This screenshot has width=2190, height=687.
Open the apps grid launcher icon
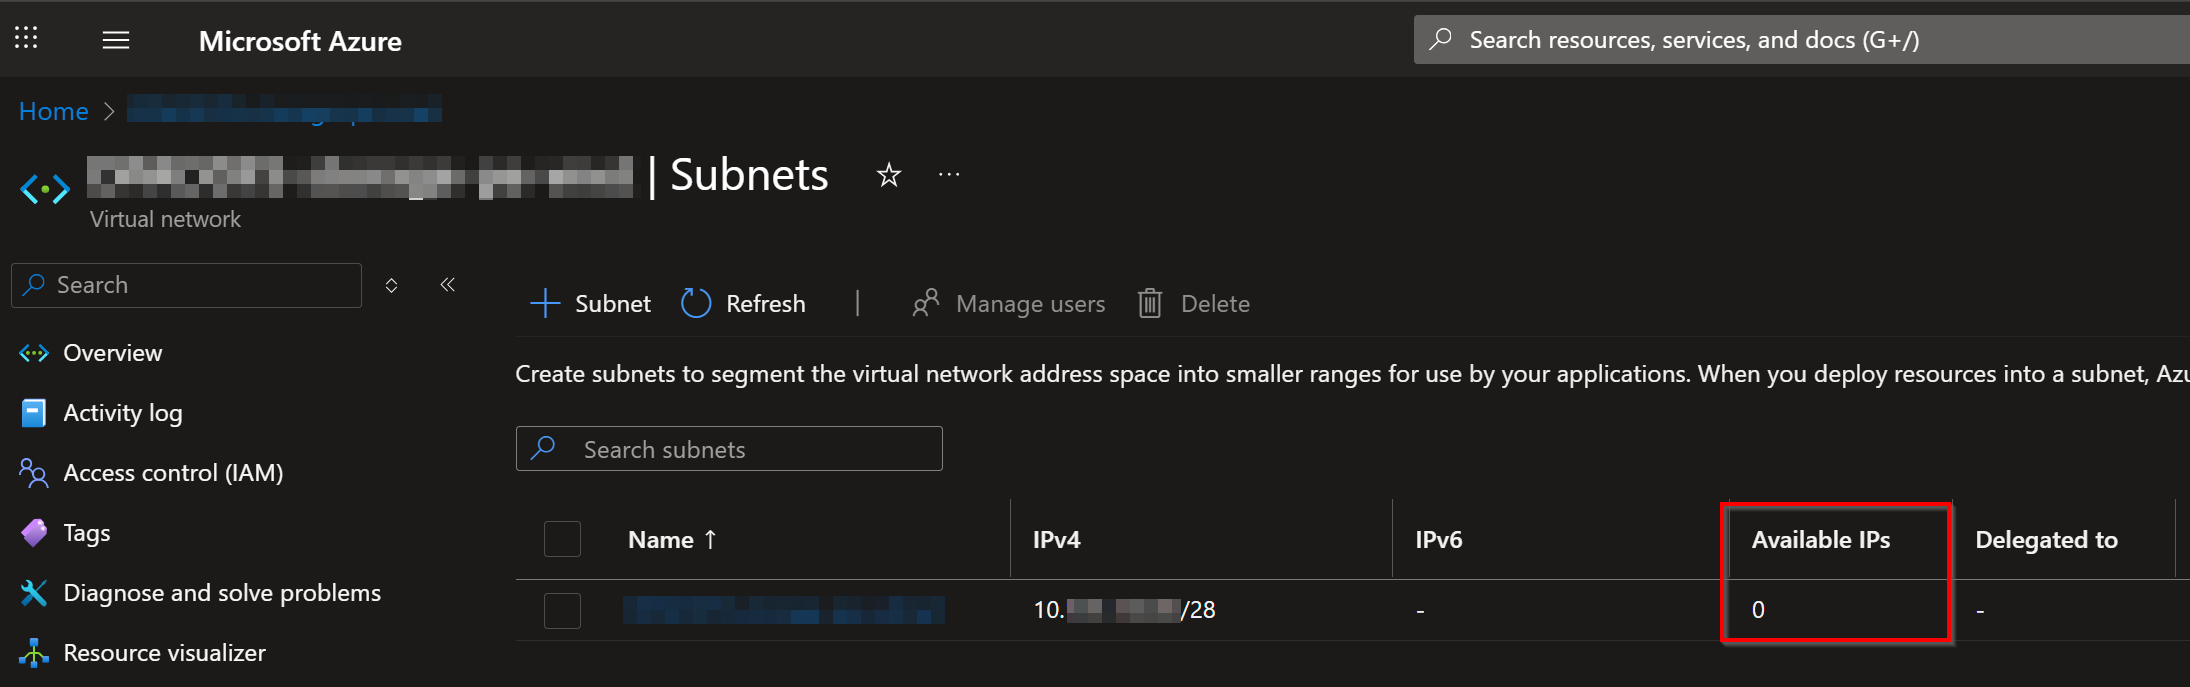(26, 39)
